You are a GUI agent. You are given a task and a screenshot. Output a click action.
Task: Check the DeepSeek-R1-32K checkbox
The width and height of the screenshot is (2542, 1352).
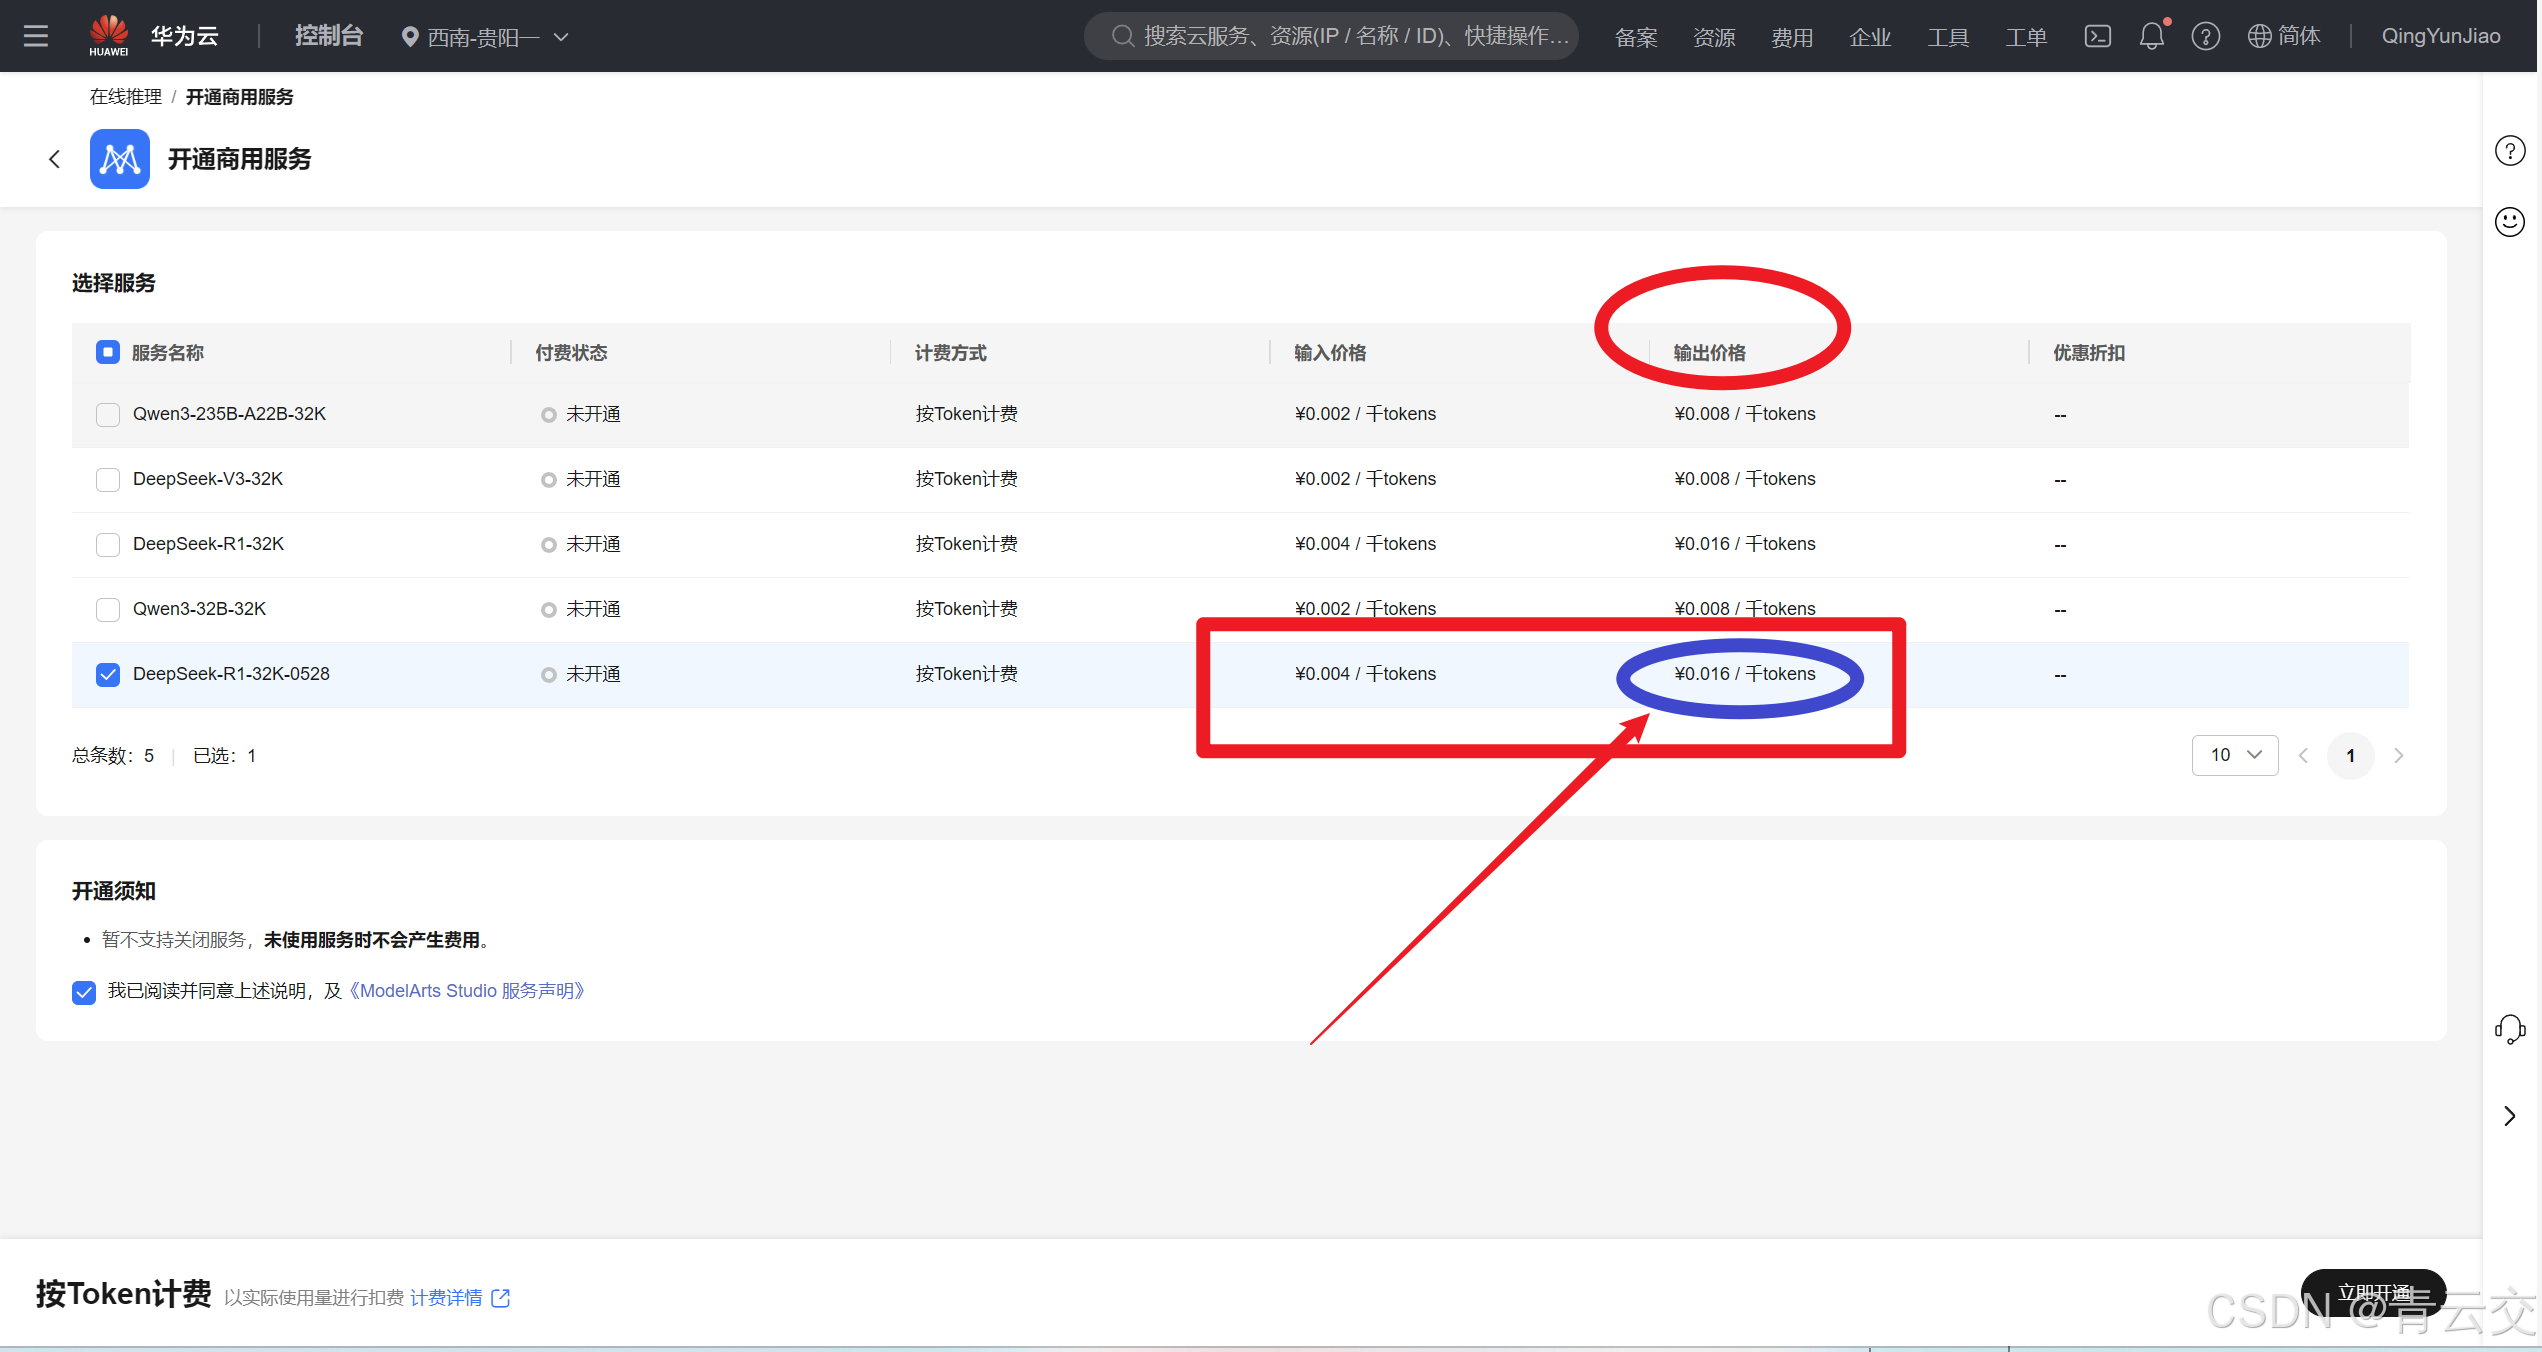pyautogui.click(x=108, y=544)
